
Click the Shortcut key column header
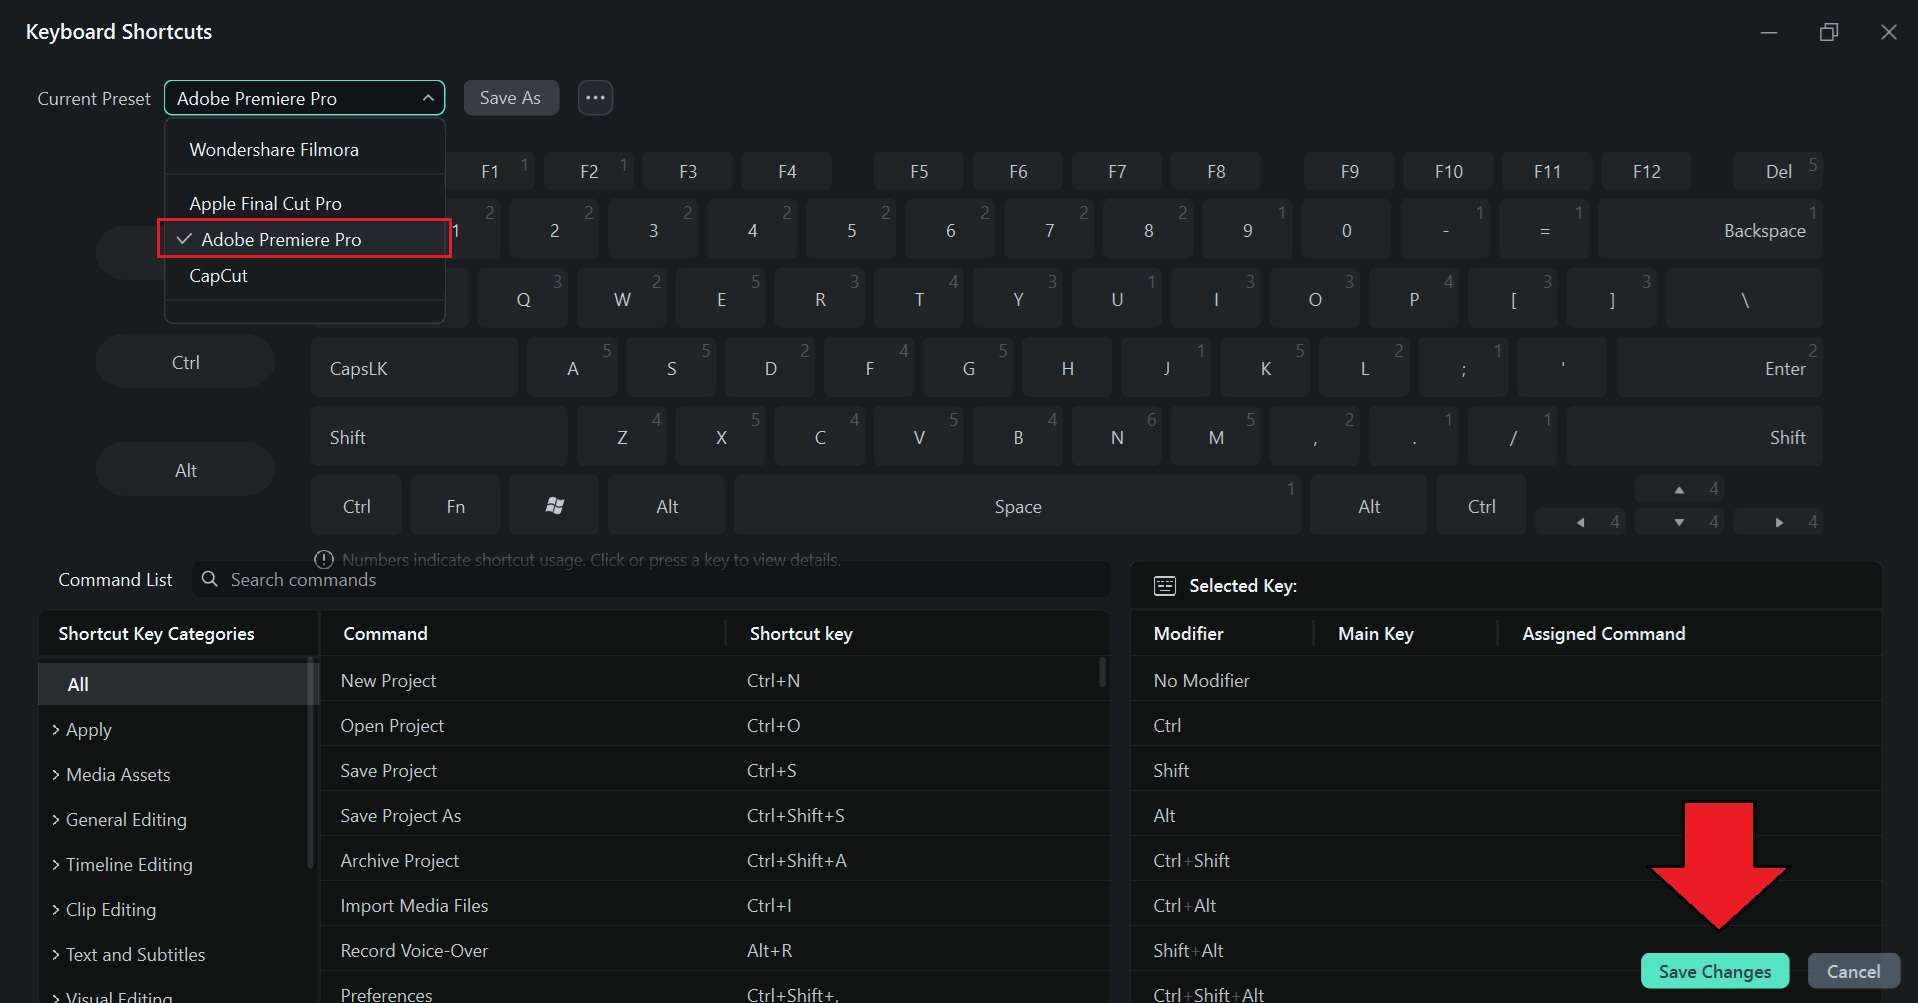pos(801,633)
